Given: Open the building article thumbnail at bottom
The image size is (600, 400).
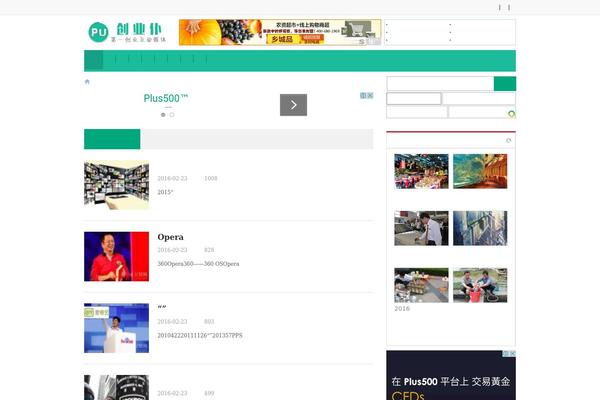Looking at the screenshot, I should (117, 387).
